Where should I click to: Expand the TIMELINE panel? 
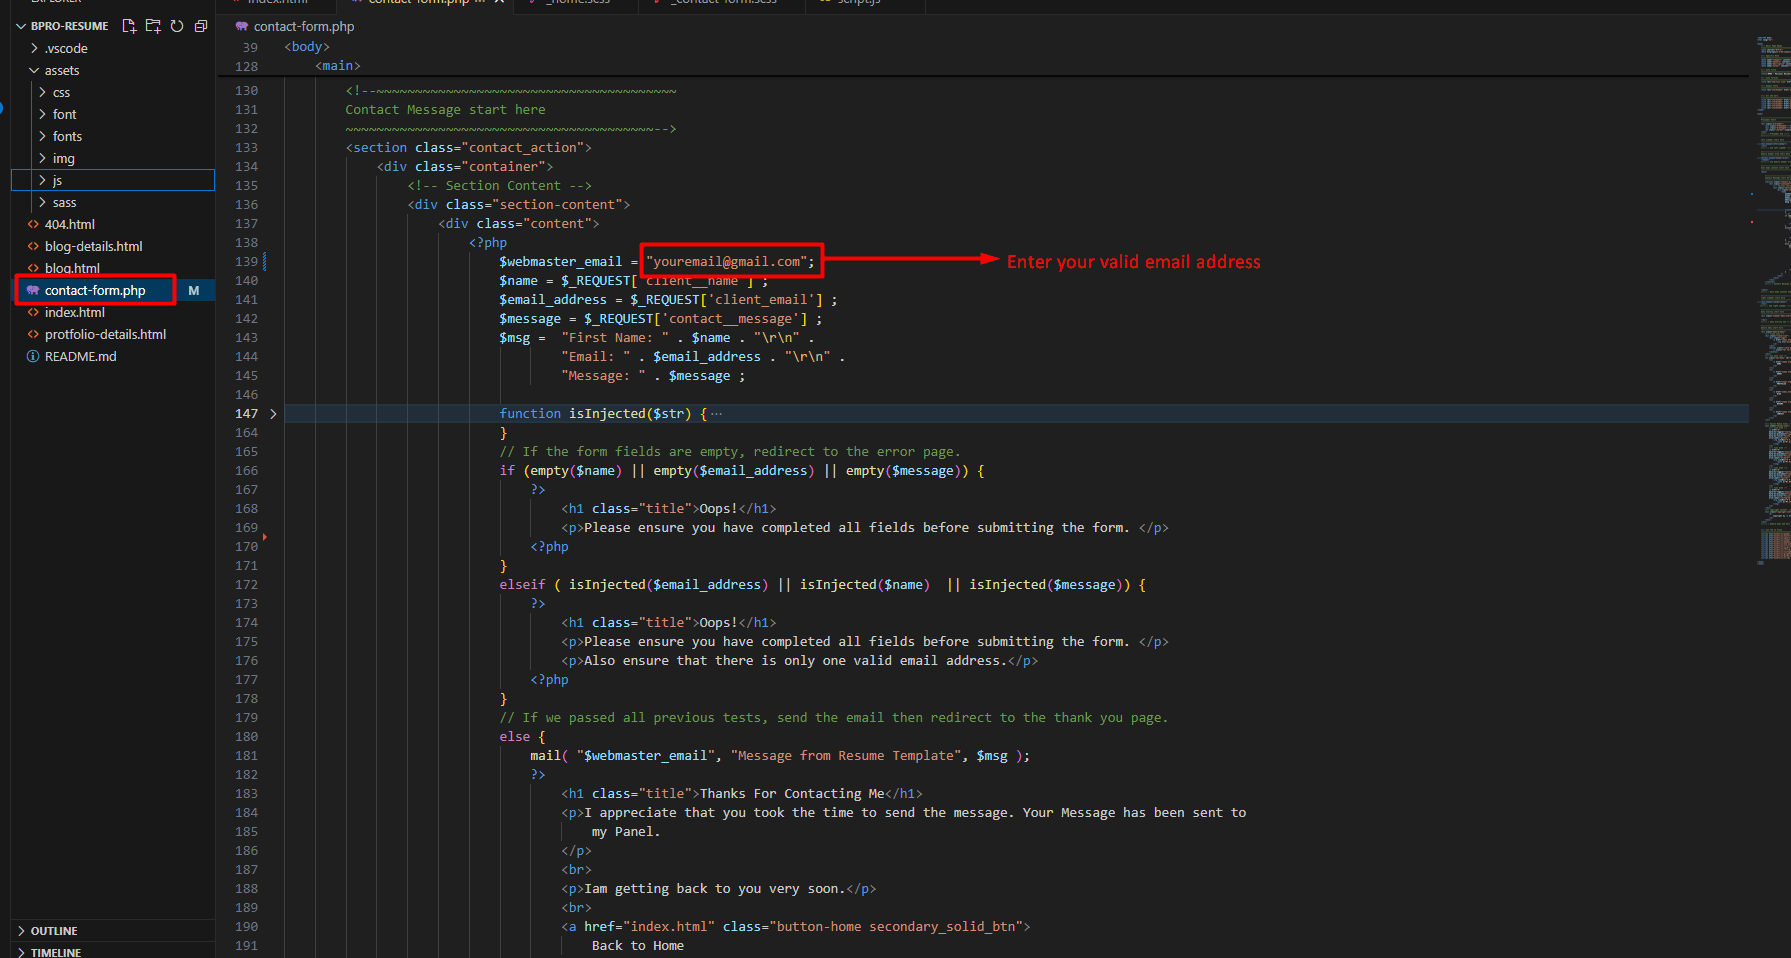pos(22,952)
